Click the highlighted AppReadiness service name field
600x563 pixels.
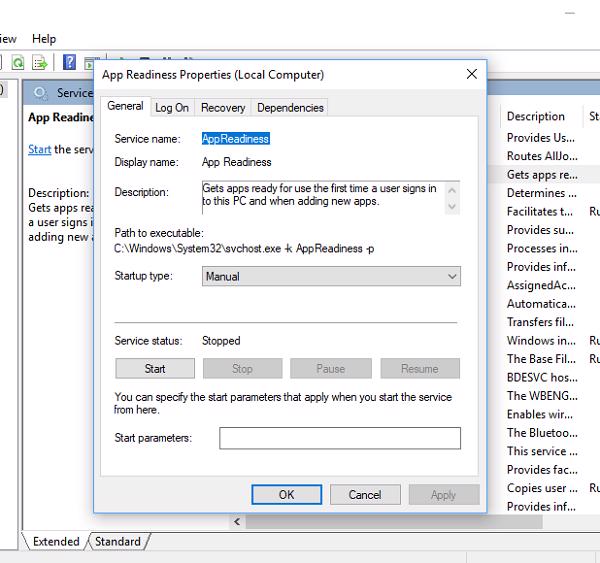(x=236, y=139)
